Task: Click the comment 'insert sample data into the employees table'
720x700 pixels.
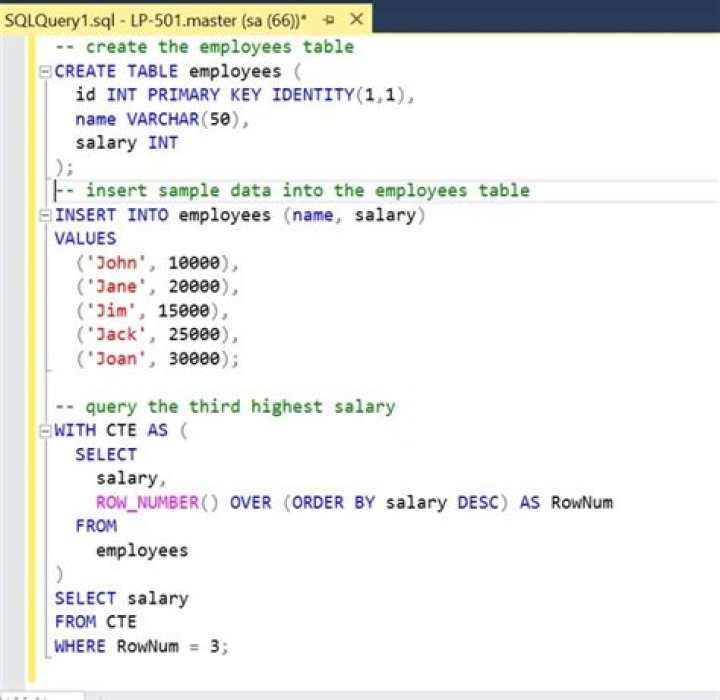Action: pos(292,191)
